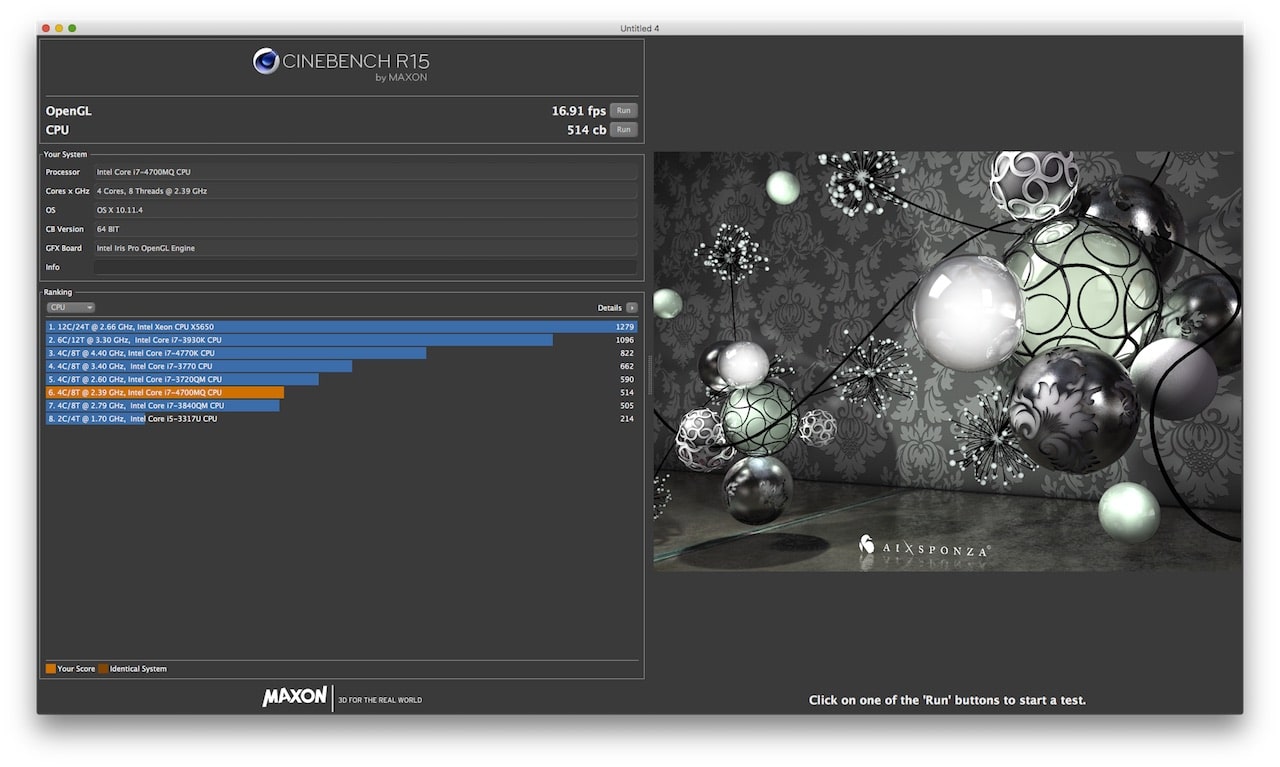Select highlighted row Intel Core i7-4700MQ
Viewport: 1280px width, 767px height.
click(x=341, y=393)
